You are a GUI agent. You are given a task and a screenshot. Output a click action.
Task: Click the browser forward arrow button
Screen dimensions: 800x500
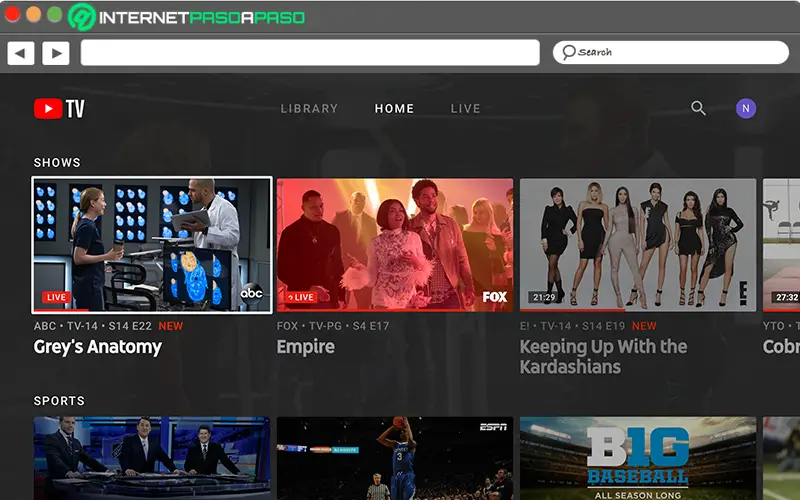click(x=56, y=53)
